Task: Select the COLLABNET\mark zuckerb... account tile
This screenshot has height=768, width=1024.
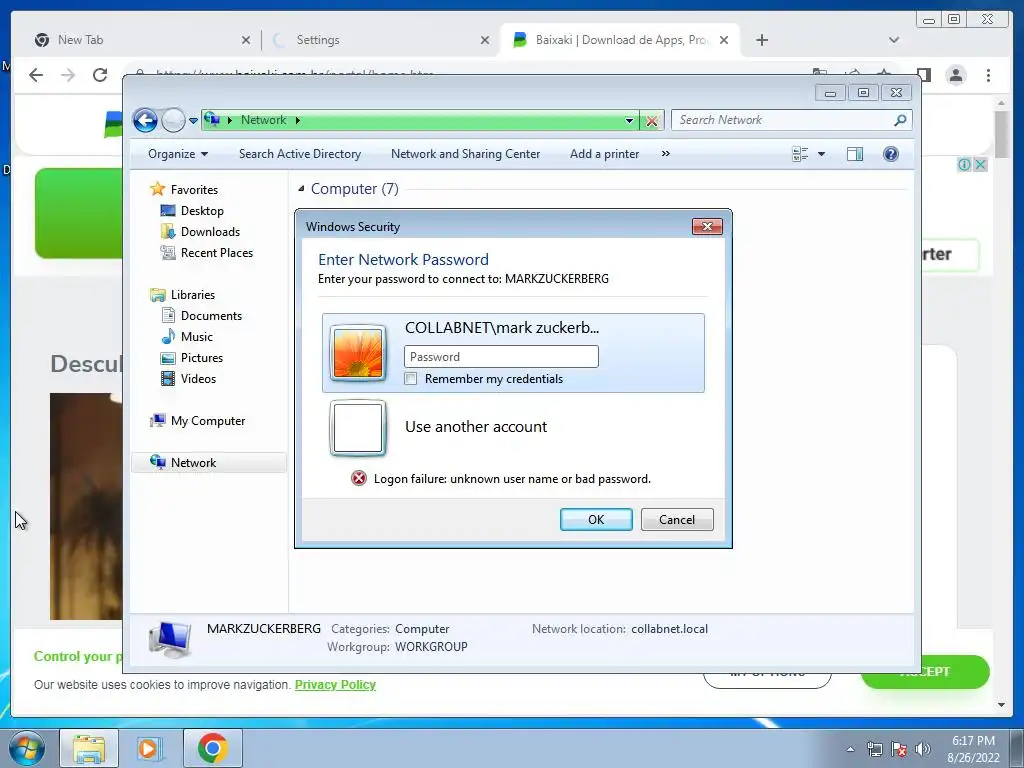Action: tap(513, 353)
